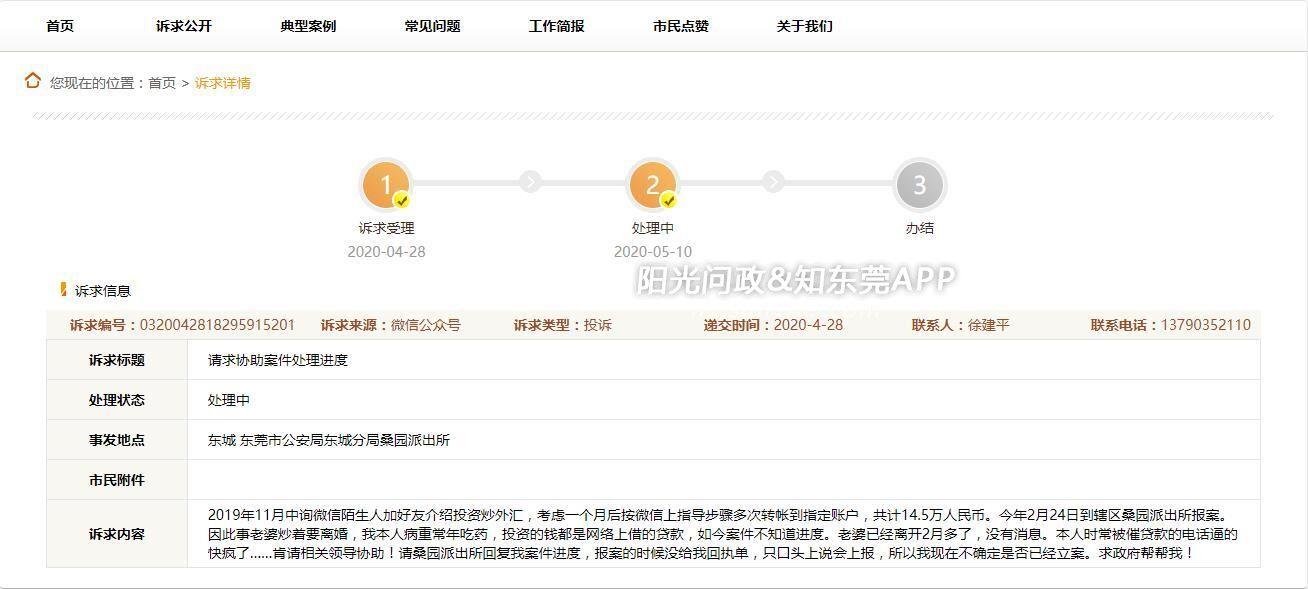Click the flag icon next to 诉求信息
Viewport: 1308px width, 589px height.
pos(64,290)
